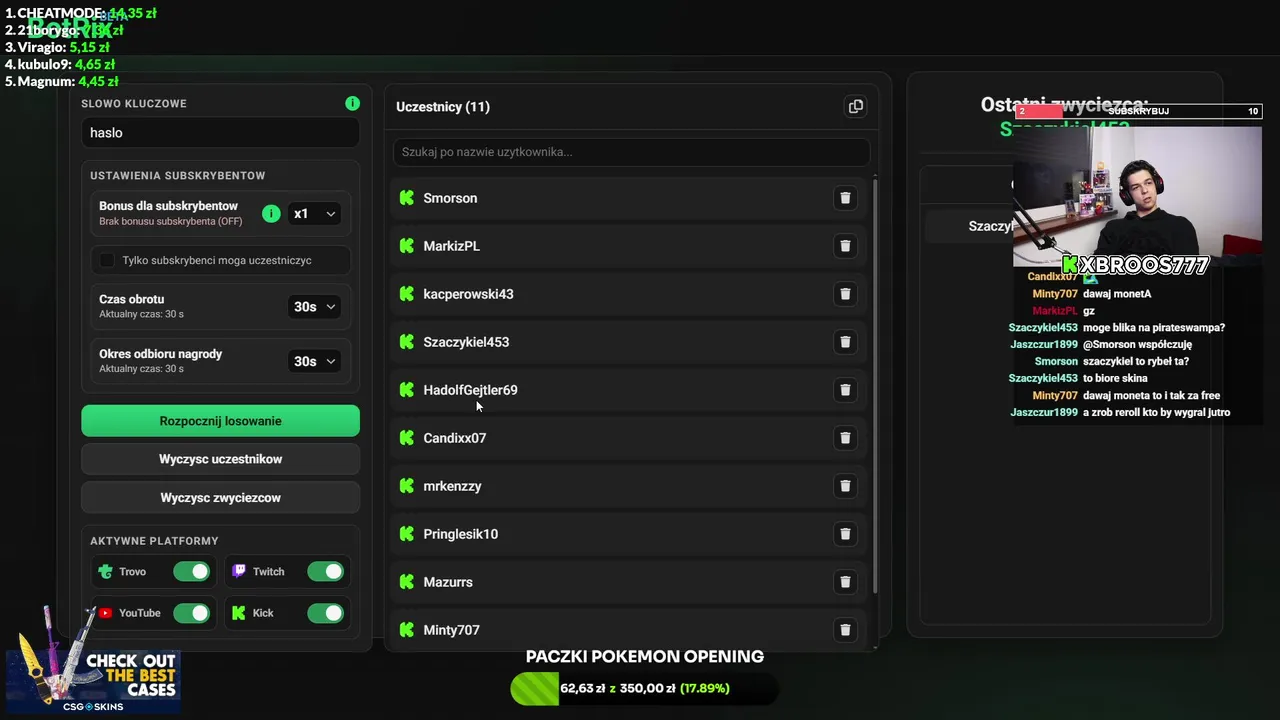Click the Kick icon beside Candixx07
Screen dimensions: 1280x720
tap(407, 438)
